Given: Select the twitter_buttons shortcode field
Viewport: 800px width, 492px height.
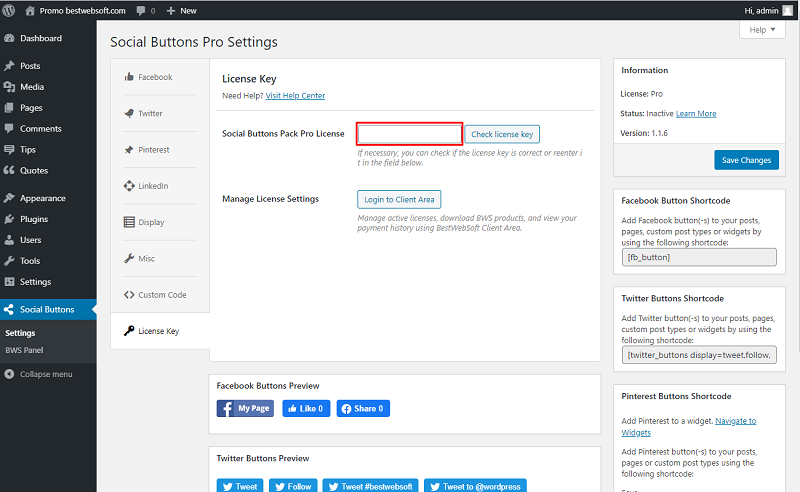Looking at the screenshot, I should coord(699,355).
